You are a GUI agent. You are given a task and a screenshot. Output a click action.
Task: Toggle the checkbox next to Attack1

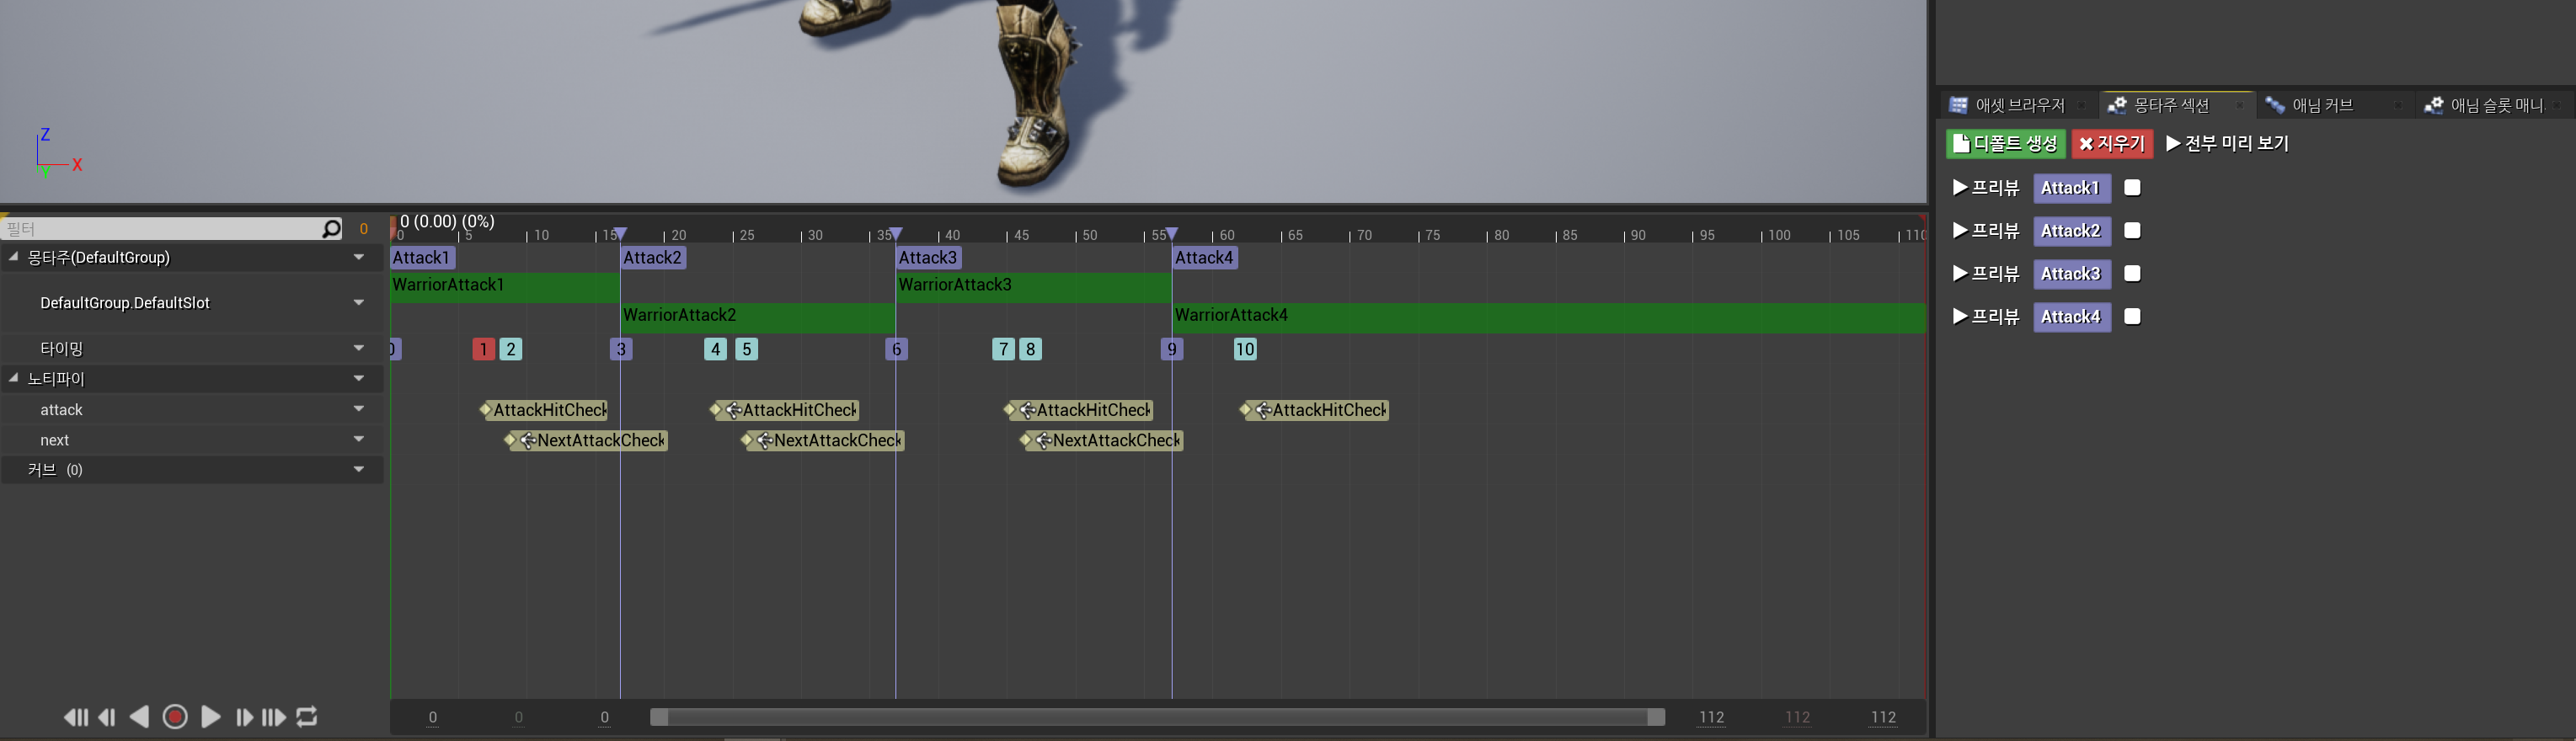coord(2132,188)
